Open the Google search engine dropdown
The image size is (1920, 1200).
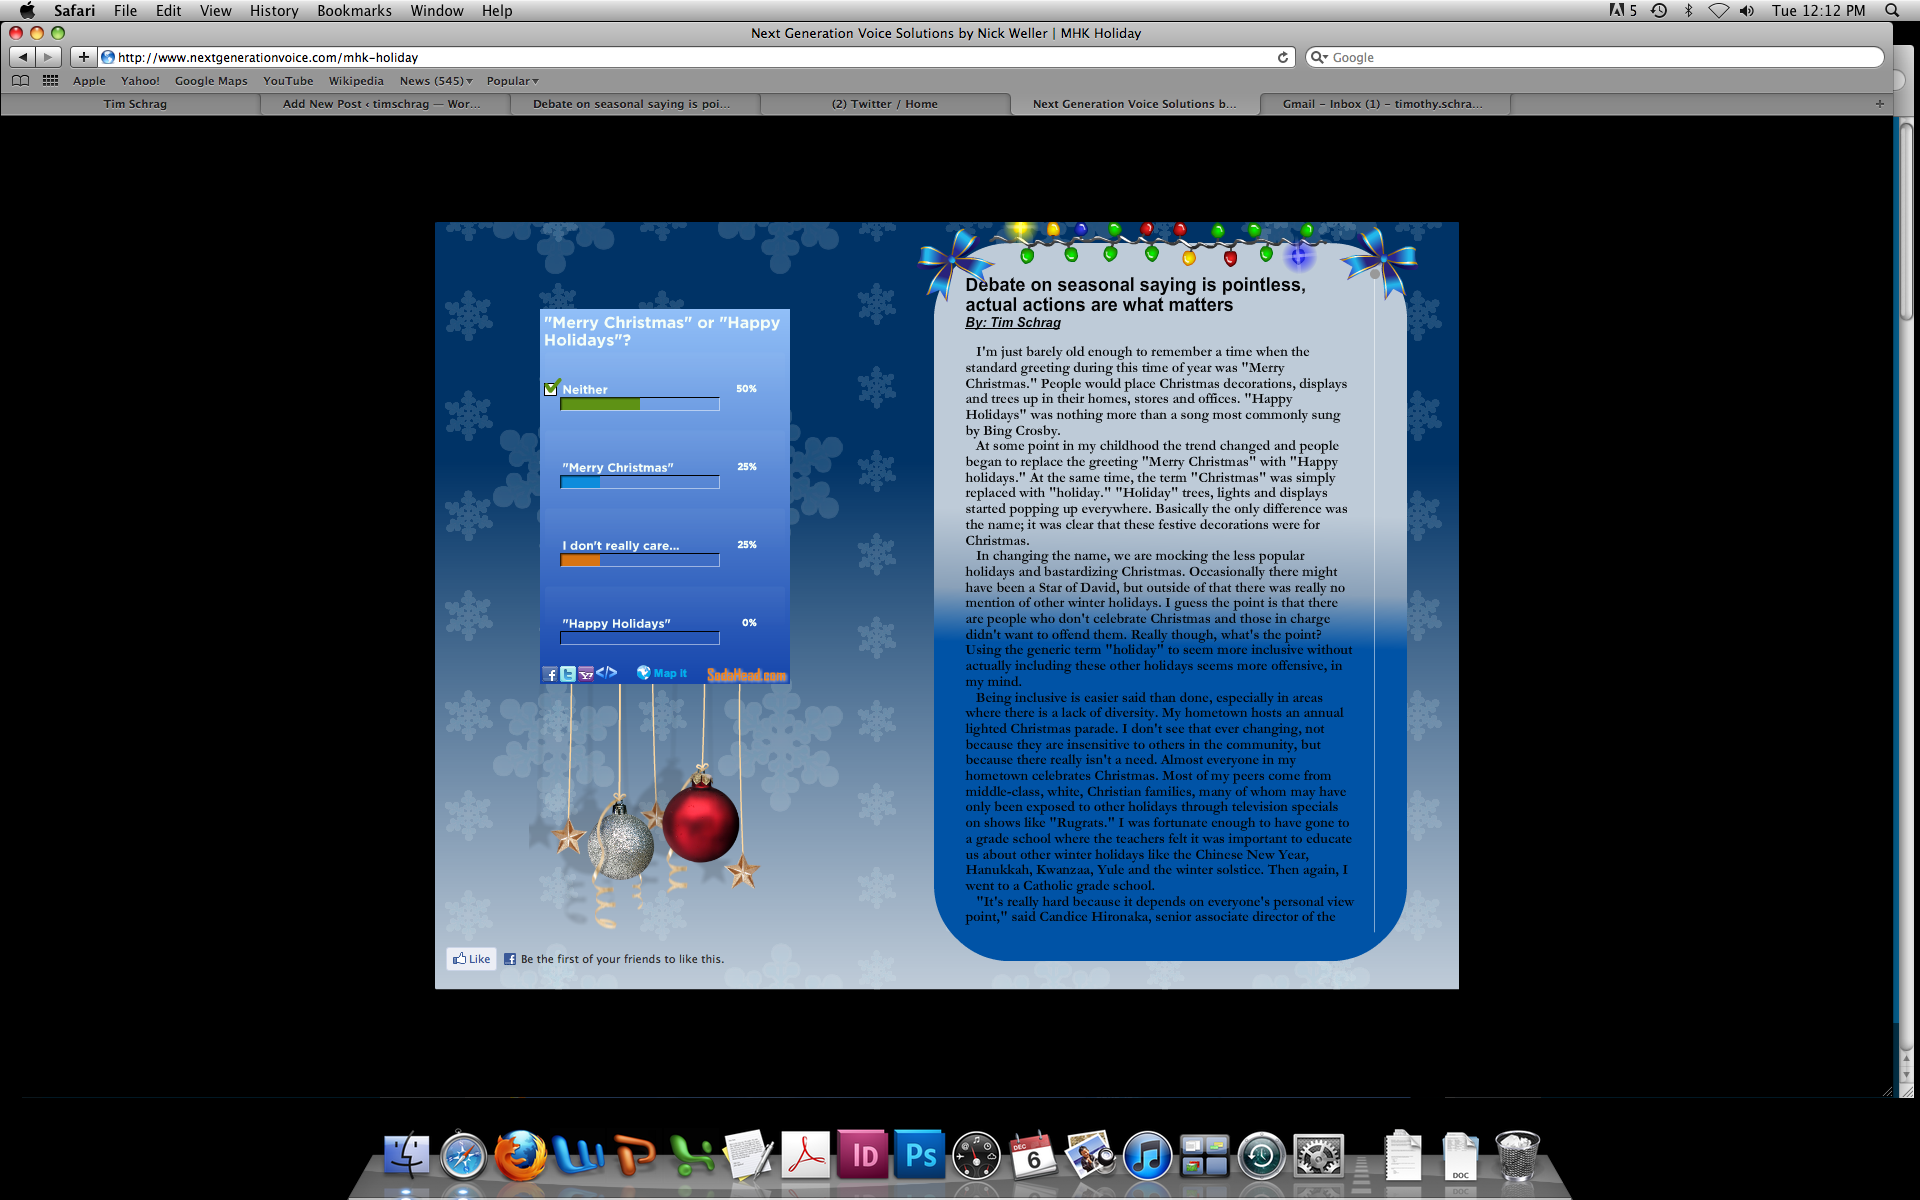point(1319,58)
